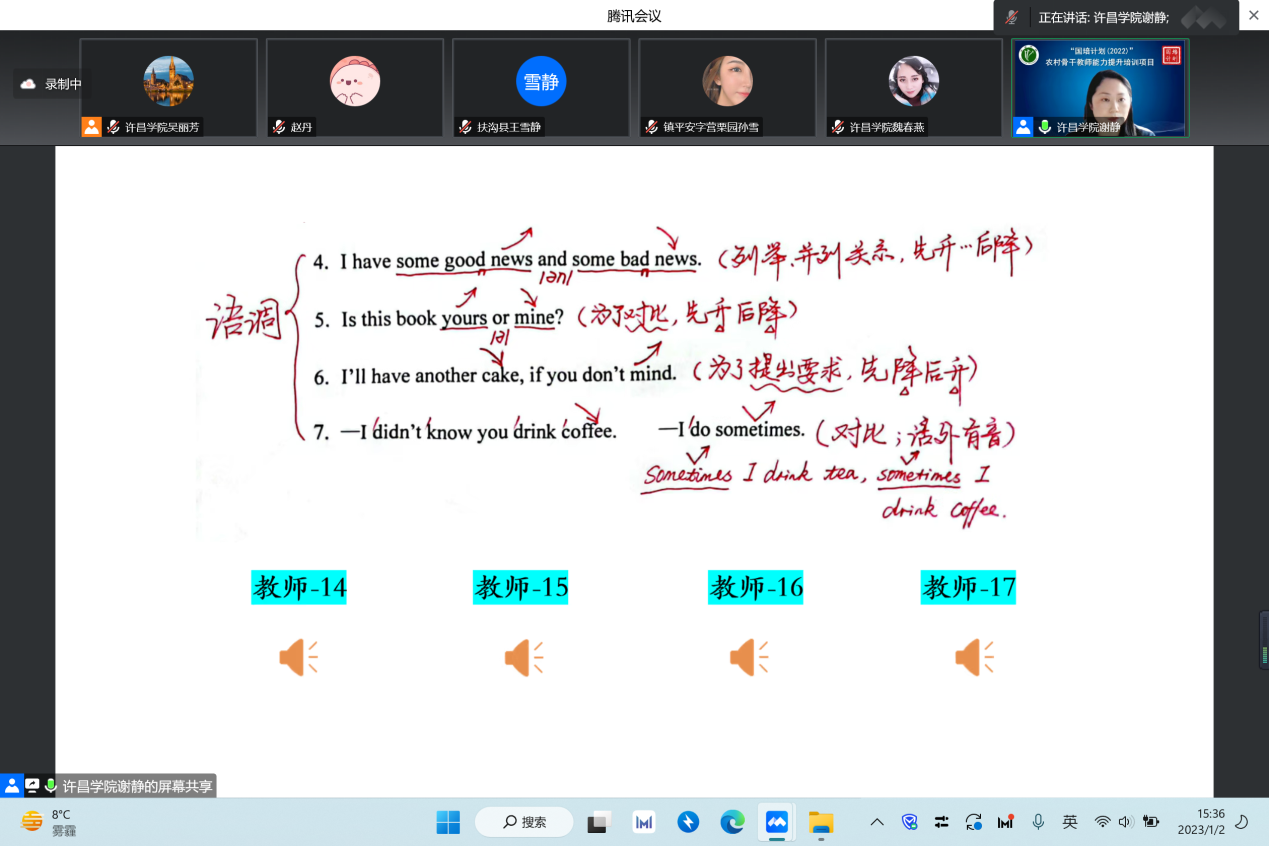Open the Windows Start menu
Image resolution: width=1269 pixels, height=846 pixels.
click(448, 822)
